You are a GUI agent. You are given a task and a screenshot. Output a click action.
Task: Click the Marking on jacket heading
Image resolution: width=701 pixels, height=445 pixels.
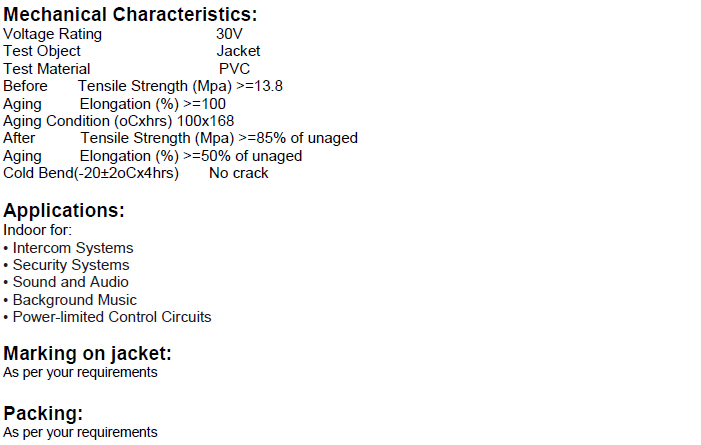[88, 353]
